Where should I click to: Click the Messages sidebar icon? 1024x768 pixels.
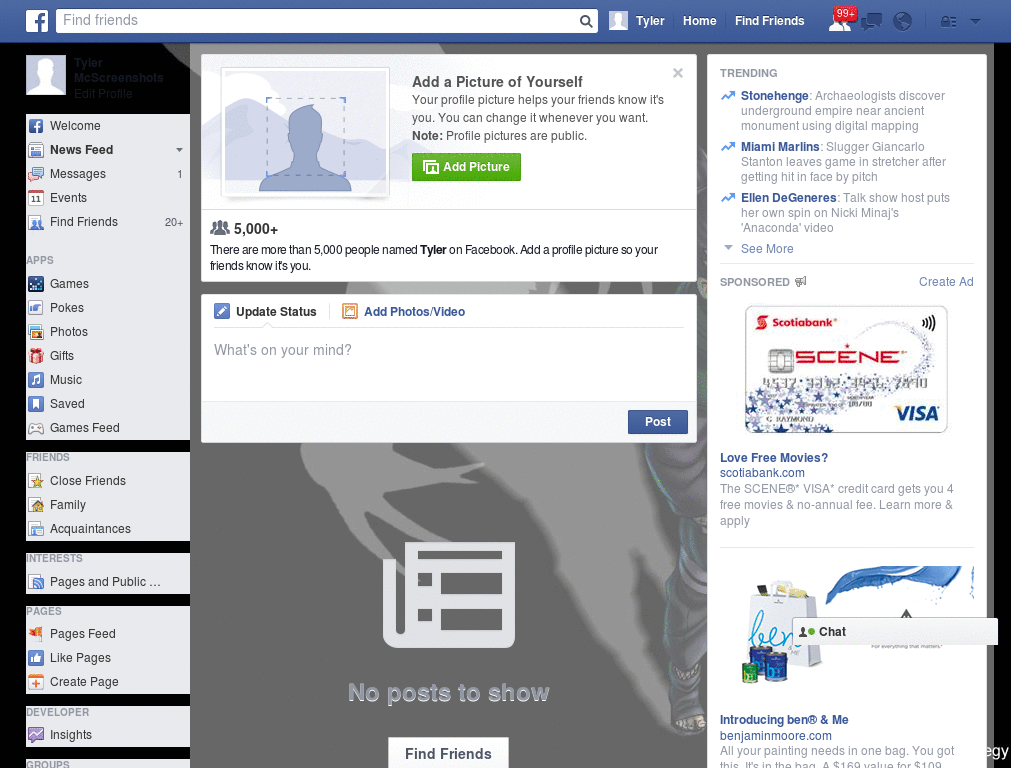point(36,174)
